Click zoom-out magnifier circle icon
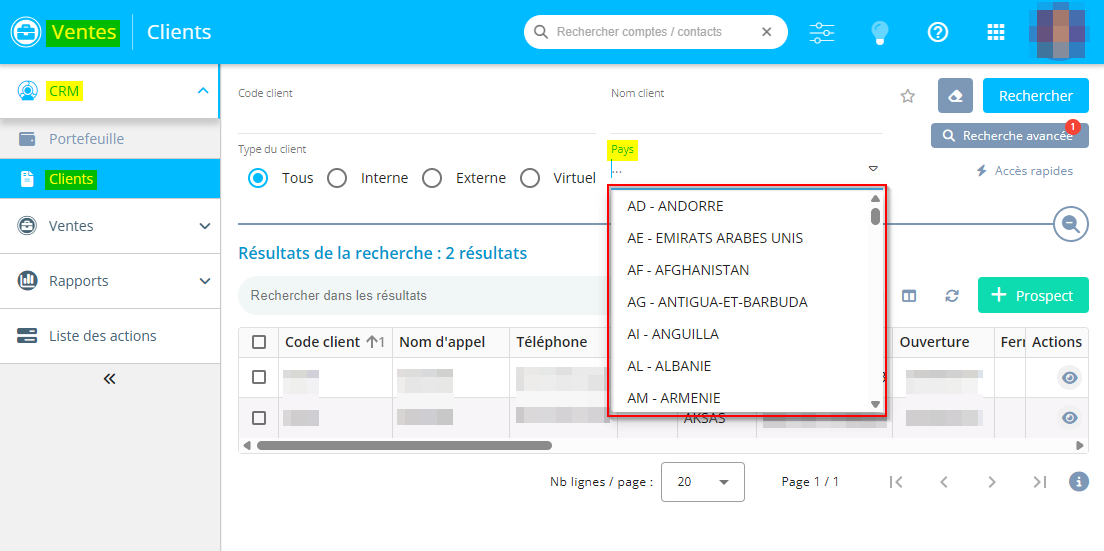Screen dimensions: 1104x551 click(1070, 224)
